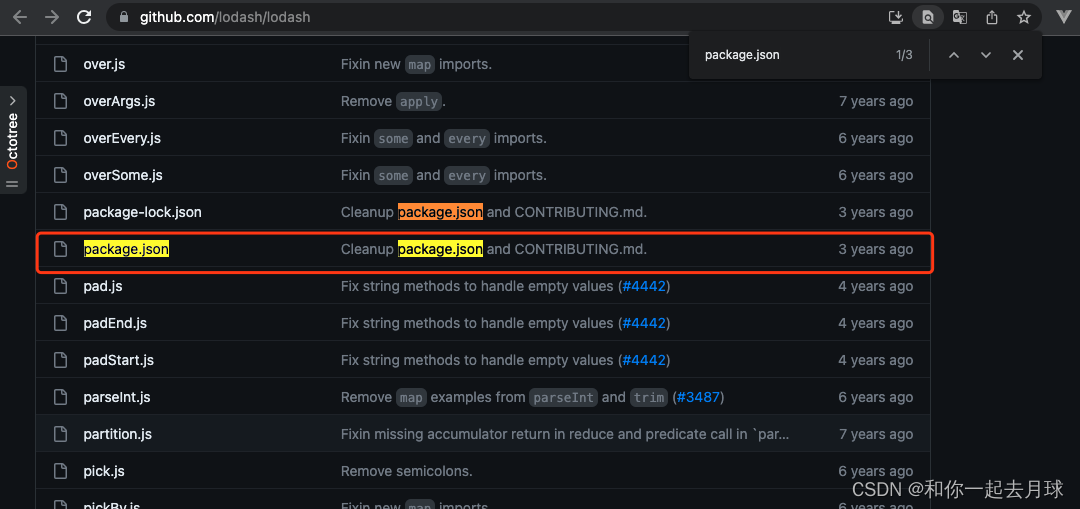
Task: Close the find bar
Action: point(1017,55)
